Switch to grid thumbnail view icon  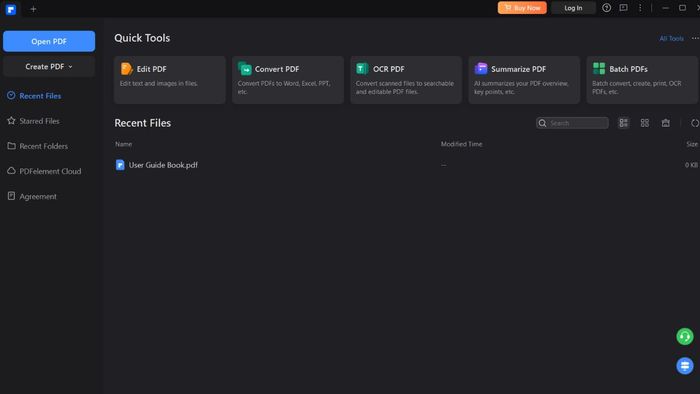[645, 123]
